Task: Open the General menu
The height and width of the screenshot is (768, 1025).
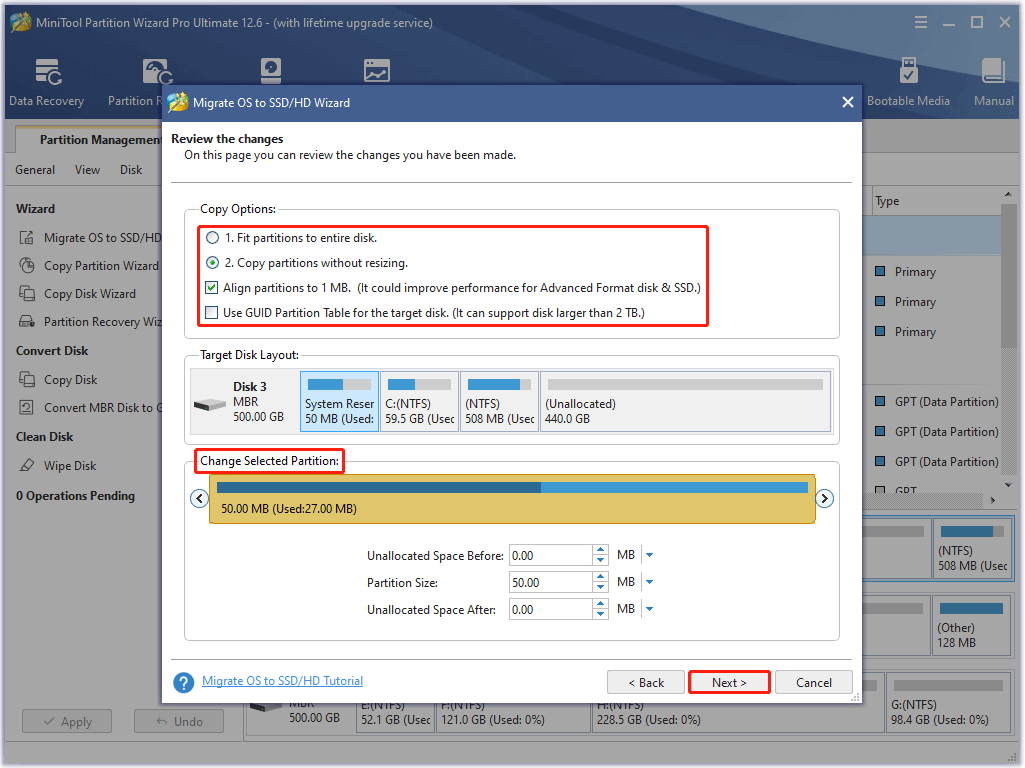Action: tap(35, 170)
